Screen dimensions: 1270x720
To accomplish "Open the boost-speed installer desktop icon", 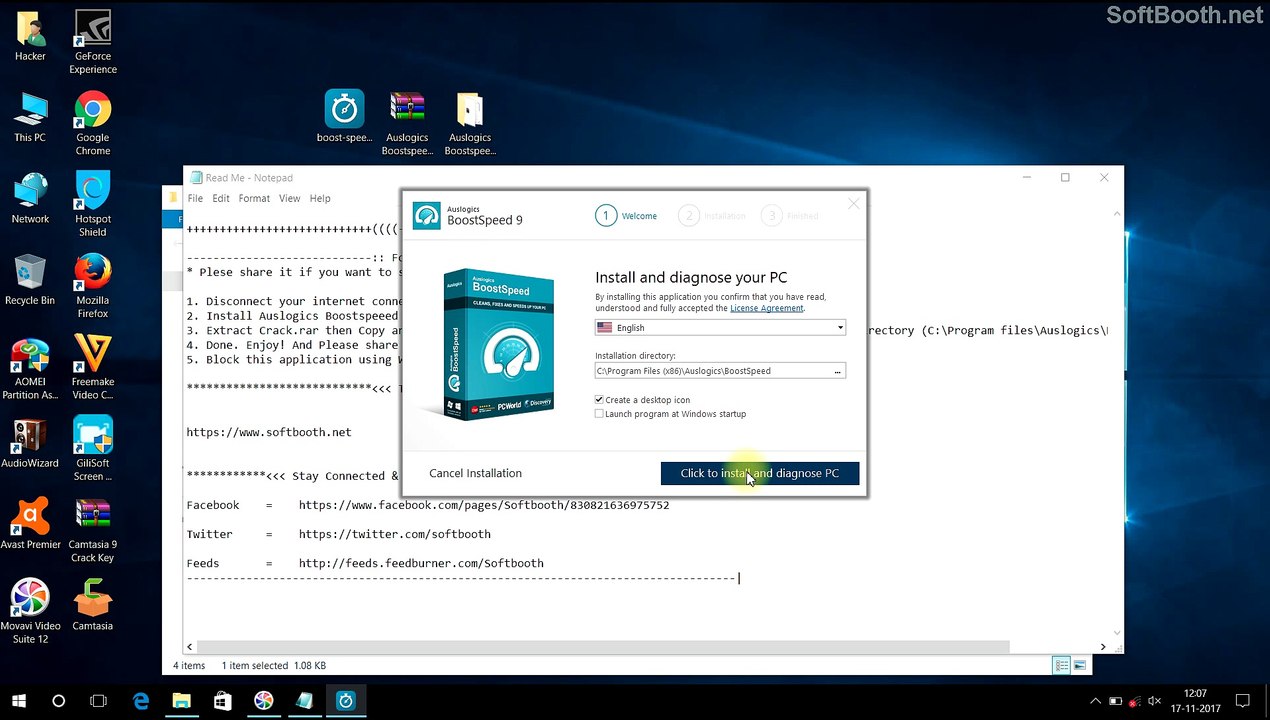I will pos(344,117).
